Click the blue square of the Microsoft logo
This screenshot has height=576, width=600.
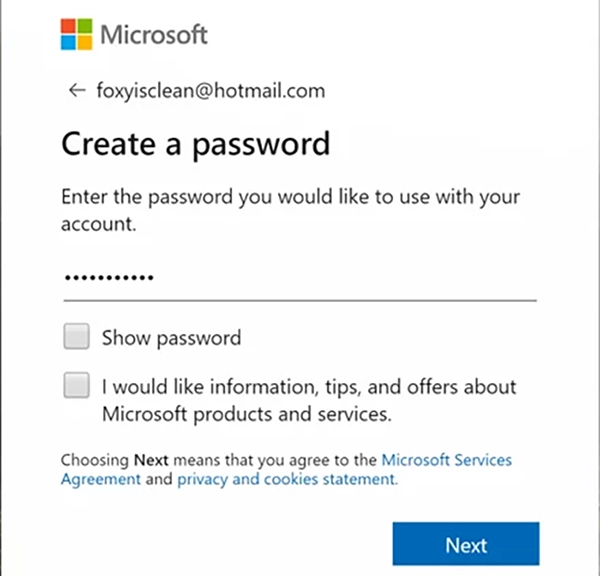pos(68,43)
